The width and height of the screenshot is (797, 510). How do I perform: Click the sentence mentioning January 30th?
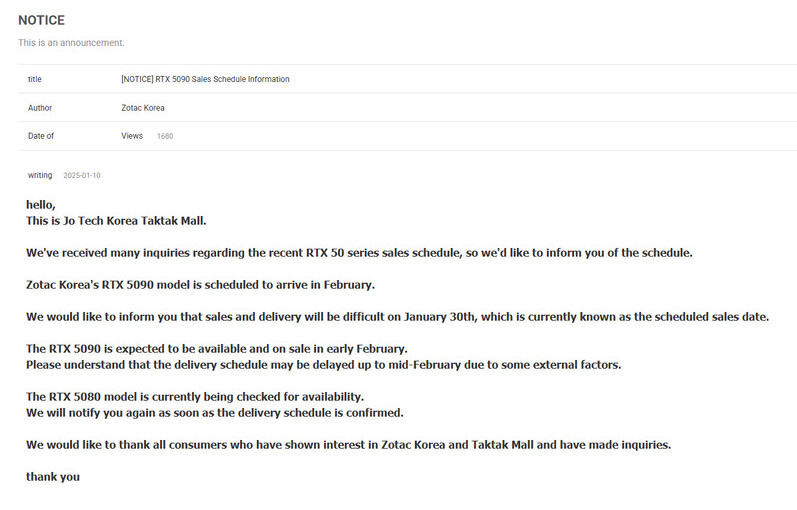pyautogui.click(x=397, y=317)
